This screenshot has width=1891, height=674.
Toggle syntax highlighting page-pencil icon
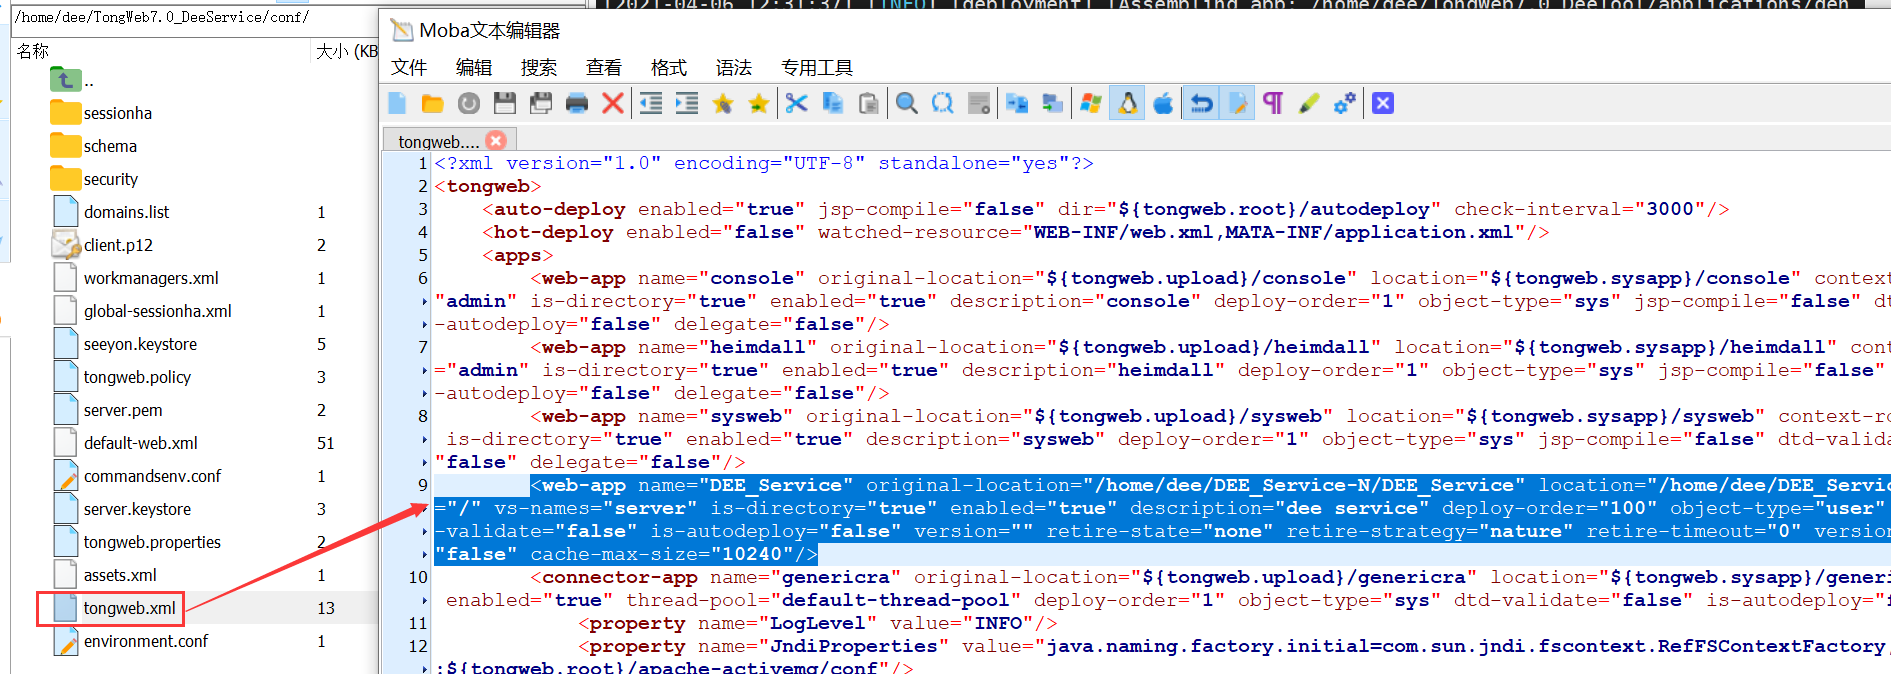coord(1237,104)
